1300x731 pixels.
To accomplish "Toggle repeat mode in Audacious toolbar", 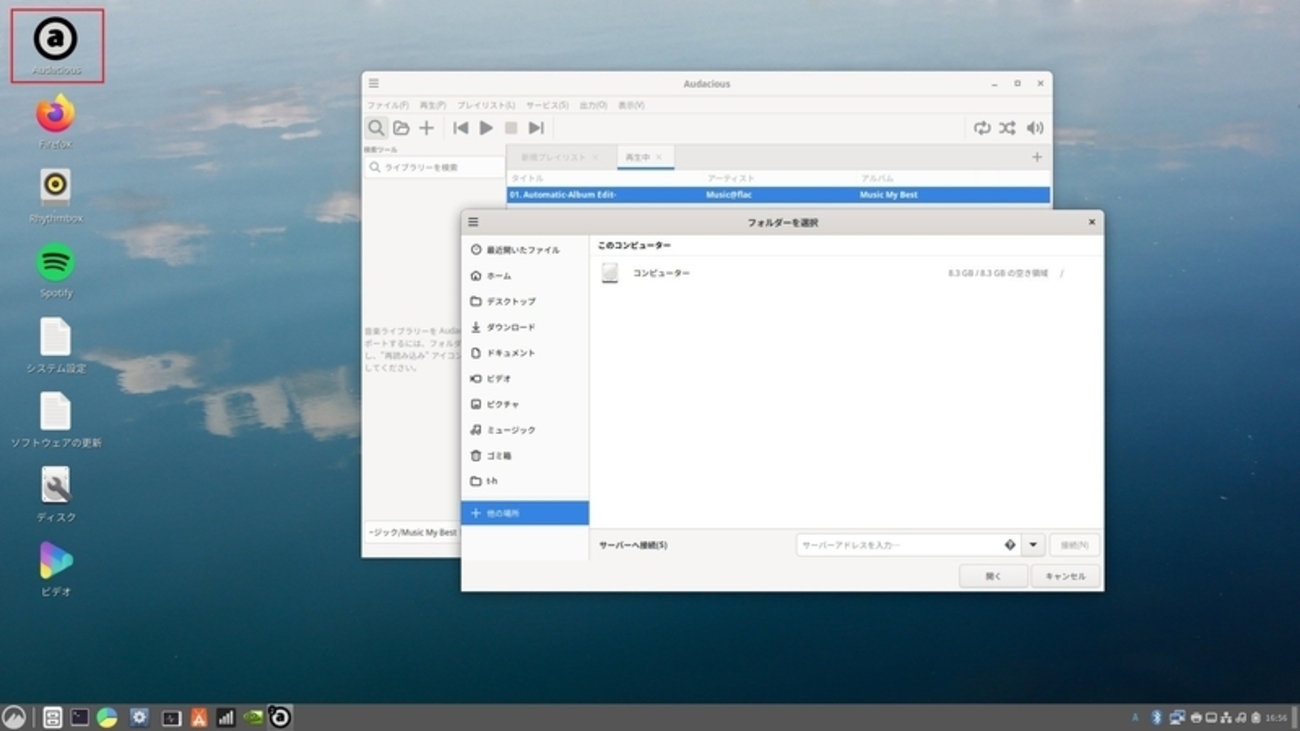I will click(982, 128).
